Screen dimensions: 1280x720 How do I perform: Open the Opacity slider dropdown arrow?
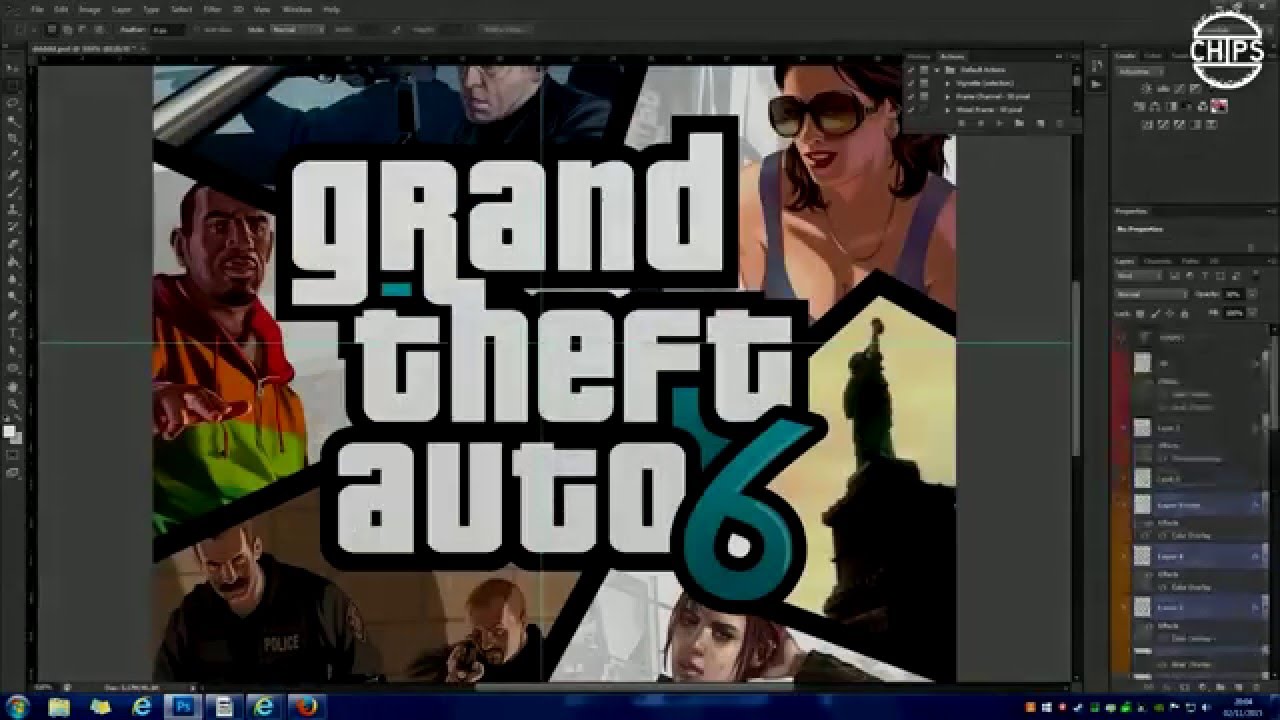tap(1252, 294)
